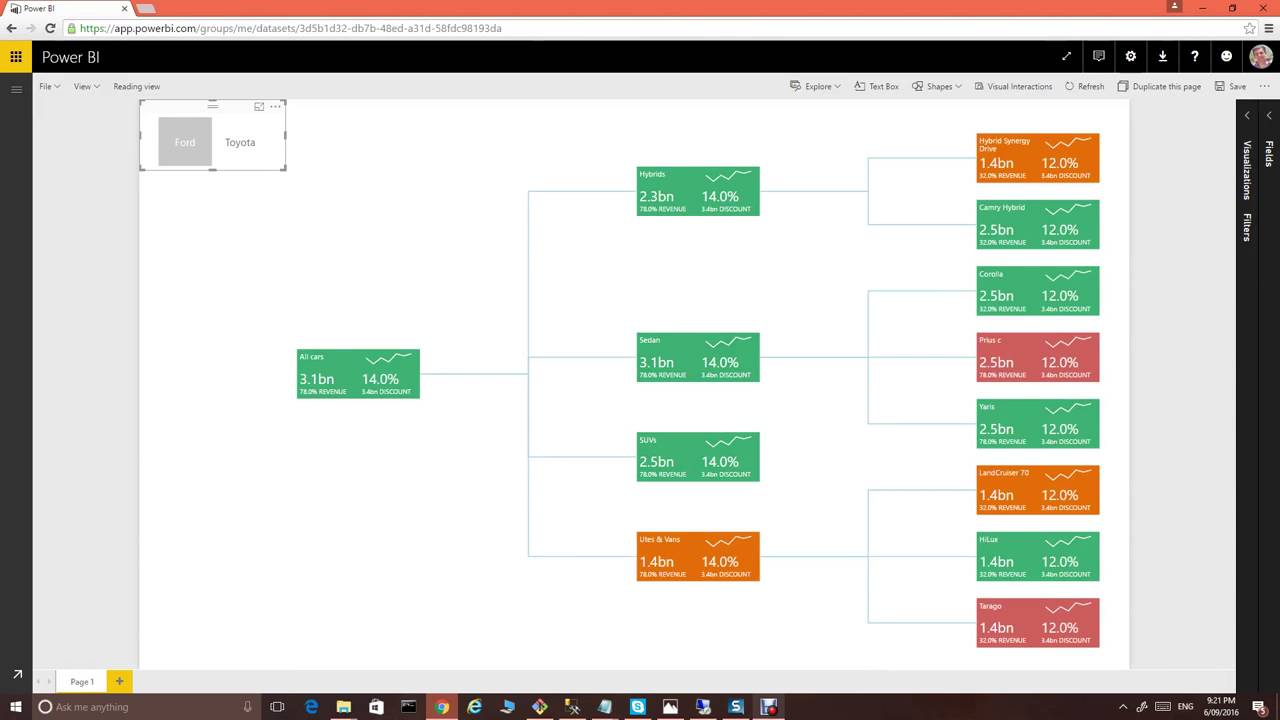Image resolution: width=1280 pixels, height=720 pixels.
Task: Open the user profile picture
Action: coord(1260,57)
